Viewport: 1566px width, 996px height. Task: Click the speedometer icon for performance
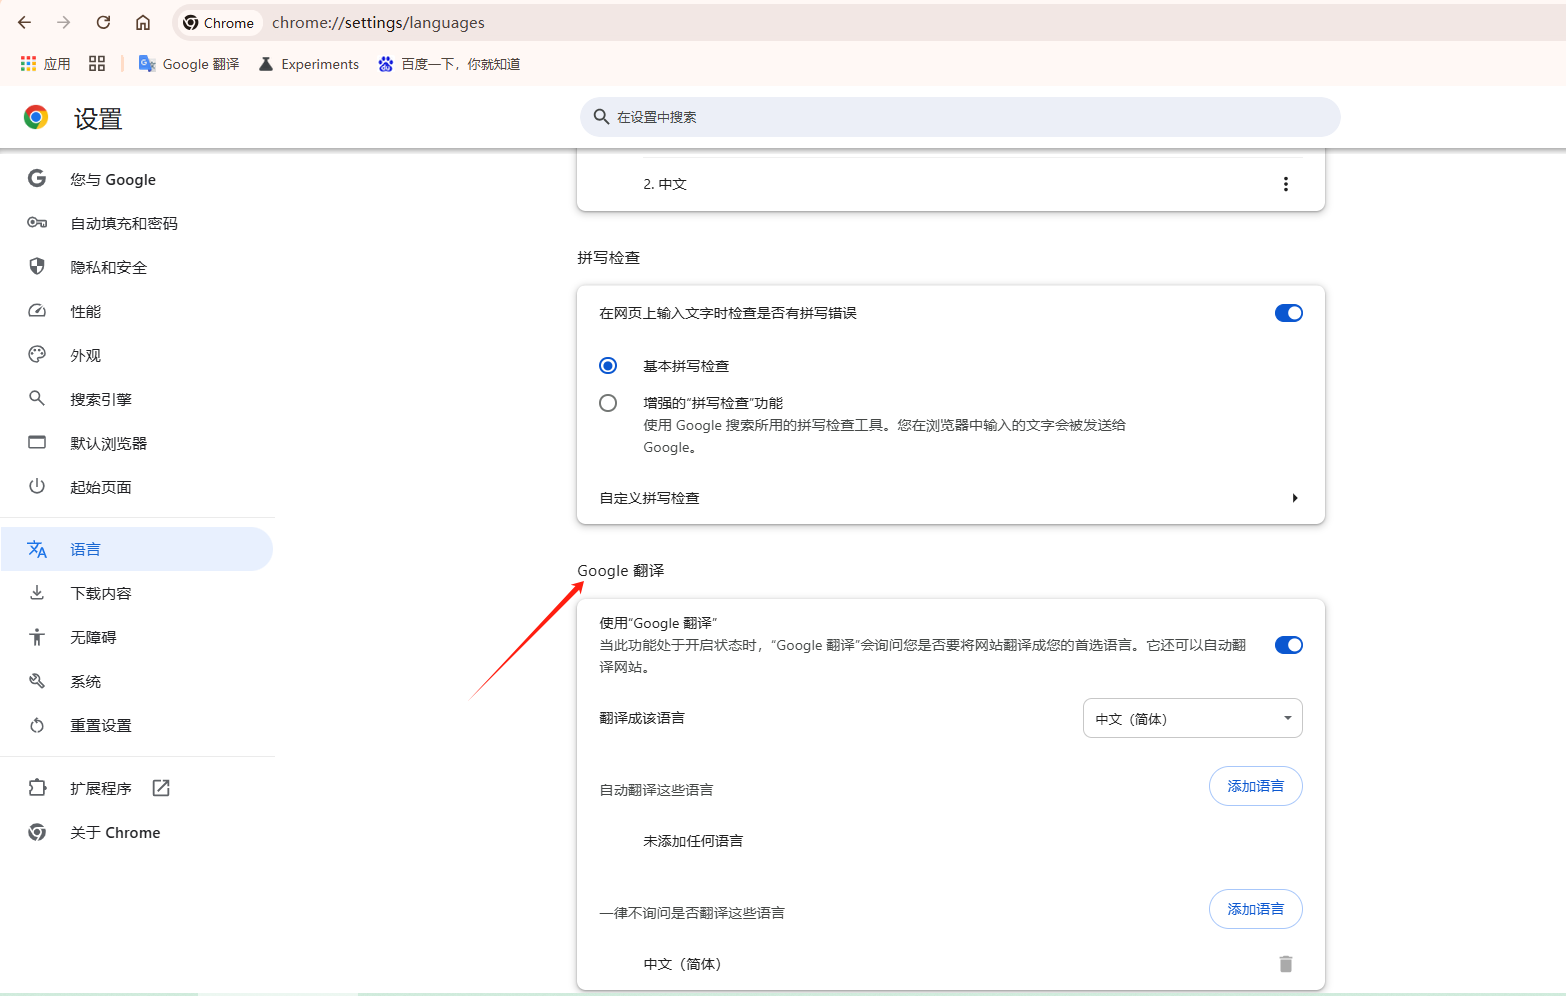point(37,310)
